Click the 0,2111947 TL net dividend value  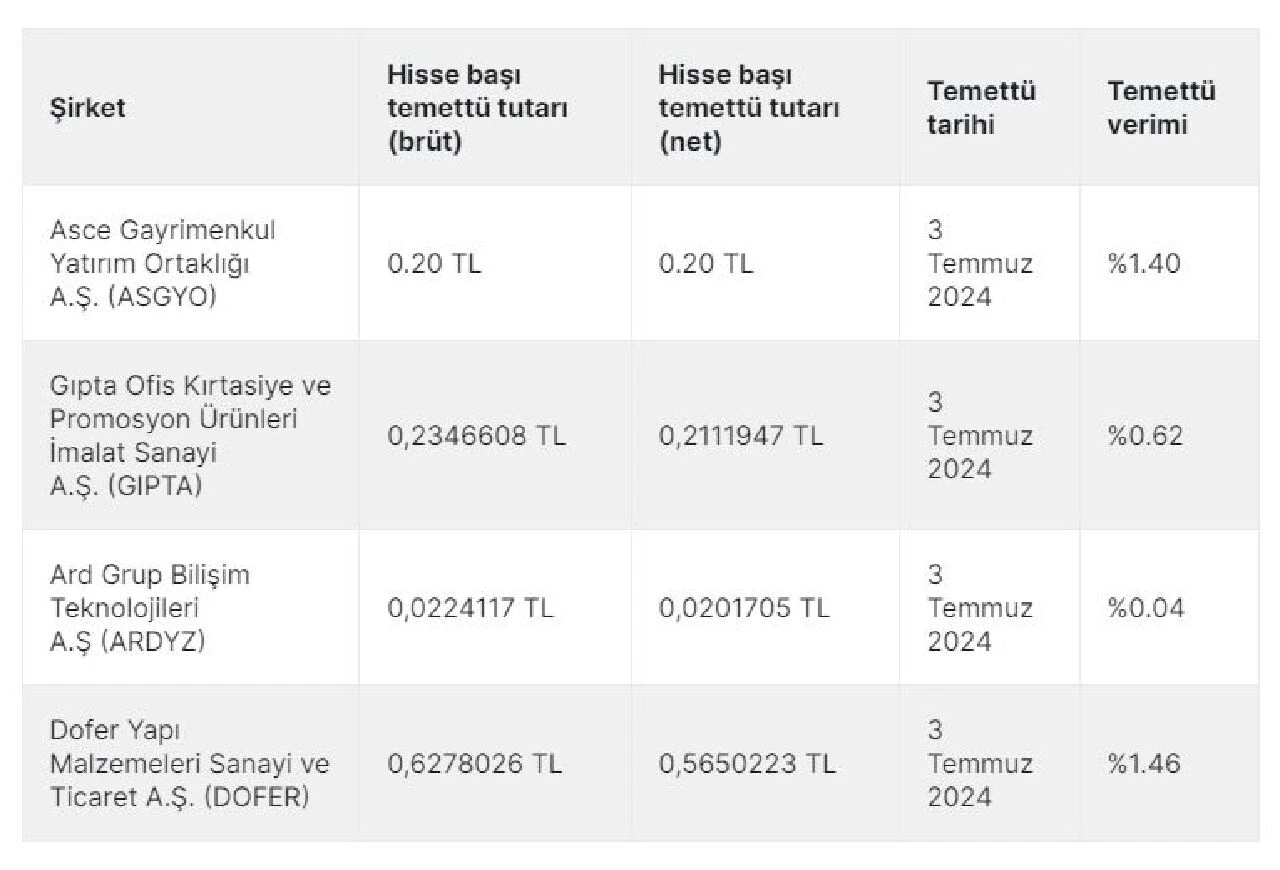pyautogui.click(x=741, y=436)
